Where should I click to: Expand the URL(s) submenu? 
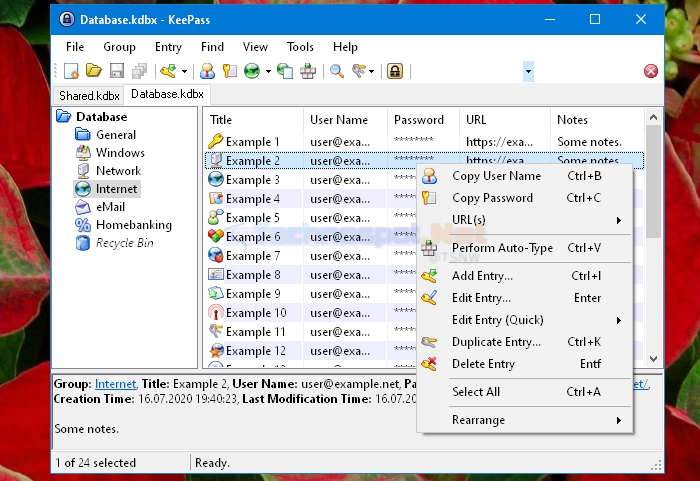[x=525, y=220]
